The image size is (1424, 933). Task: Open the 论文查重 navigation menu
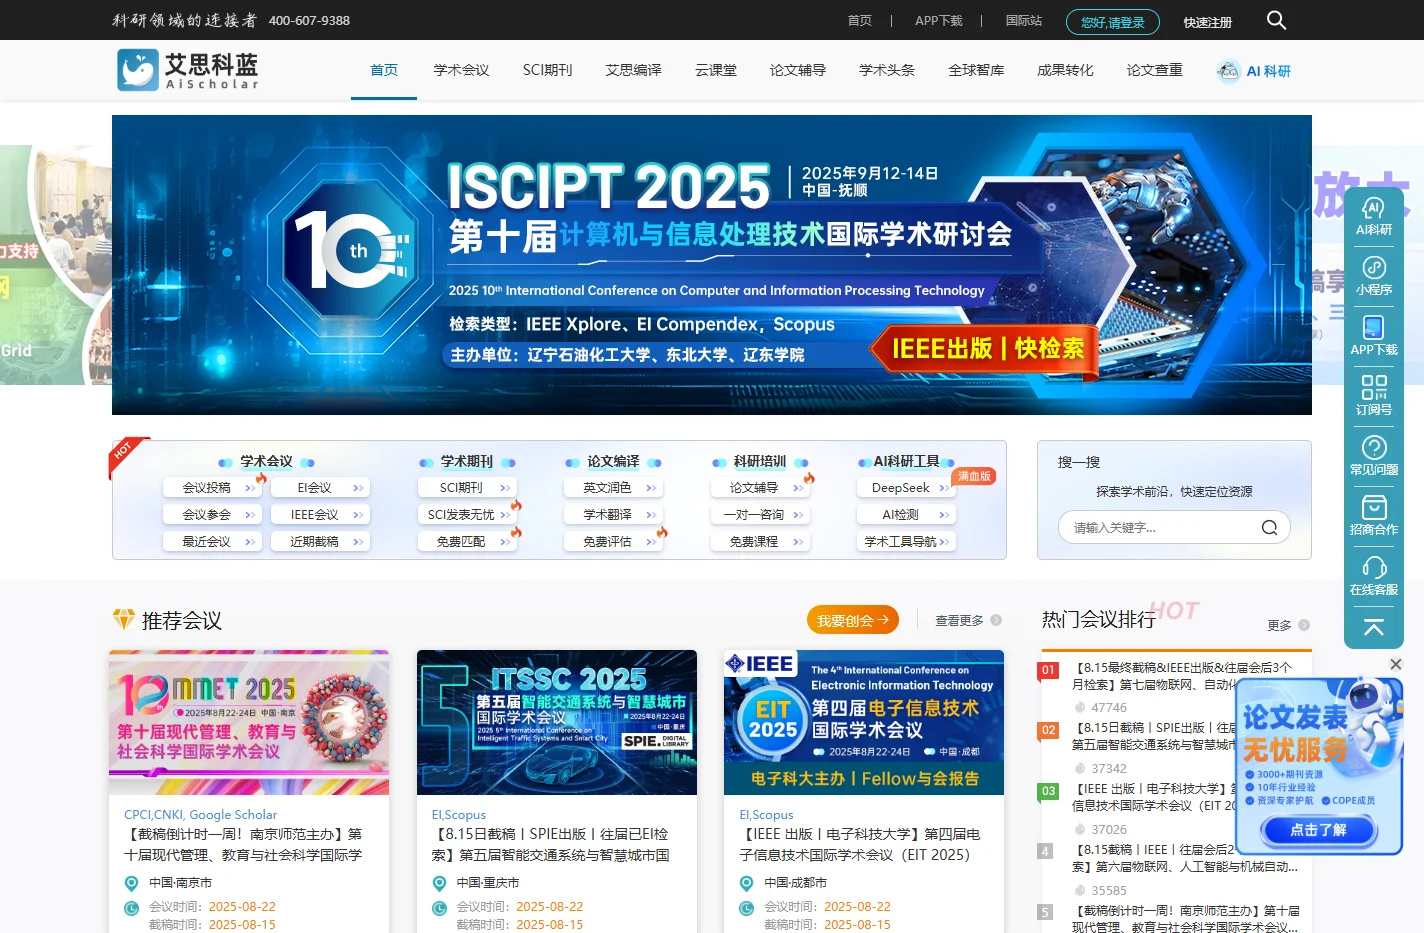[x=1154, y=70]
